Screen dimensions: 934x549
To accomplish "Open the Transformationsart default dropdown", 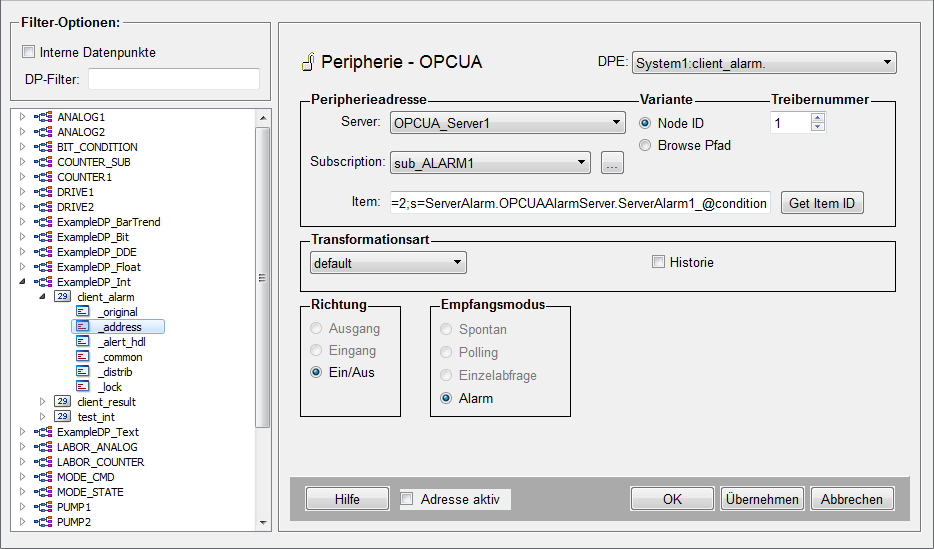I will (x=388, y=263).
